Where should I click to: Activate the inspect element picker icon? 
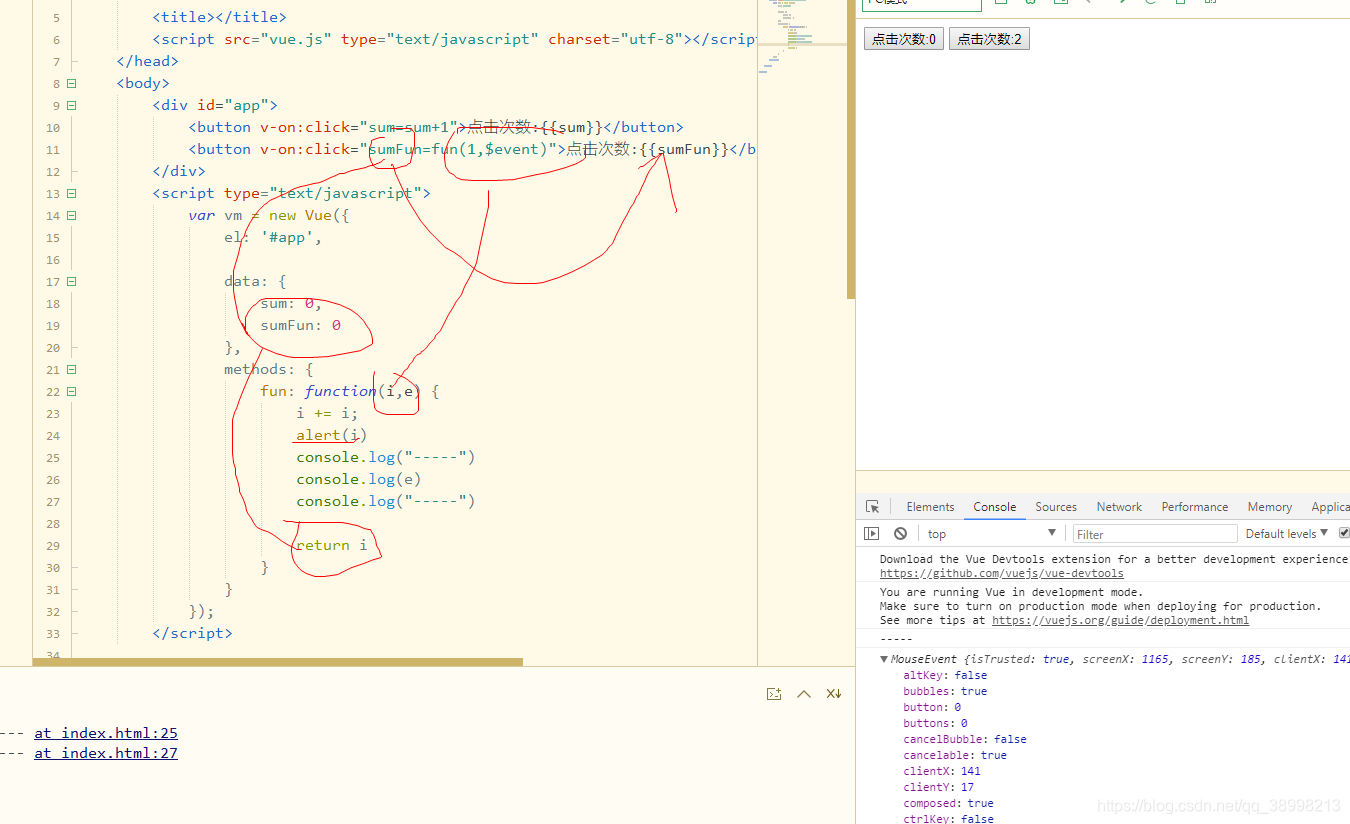pos(872,507)
